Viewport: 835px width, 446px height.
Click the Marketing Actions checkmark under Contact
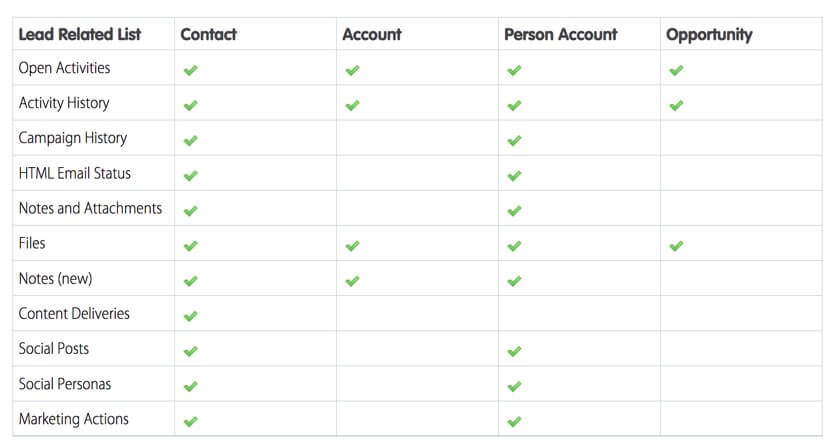click(x=191, y=421)
